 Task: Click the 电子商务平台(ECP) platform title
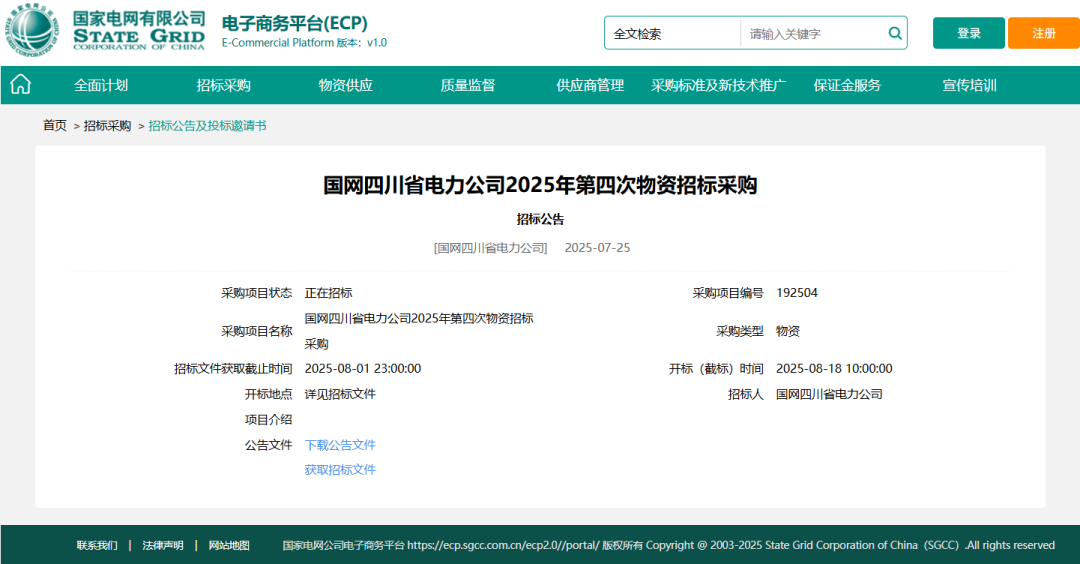click(x=295, y=23)
